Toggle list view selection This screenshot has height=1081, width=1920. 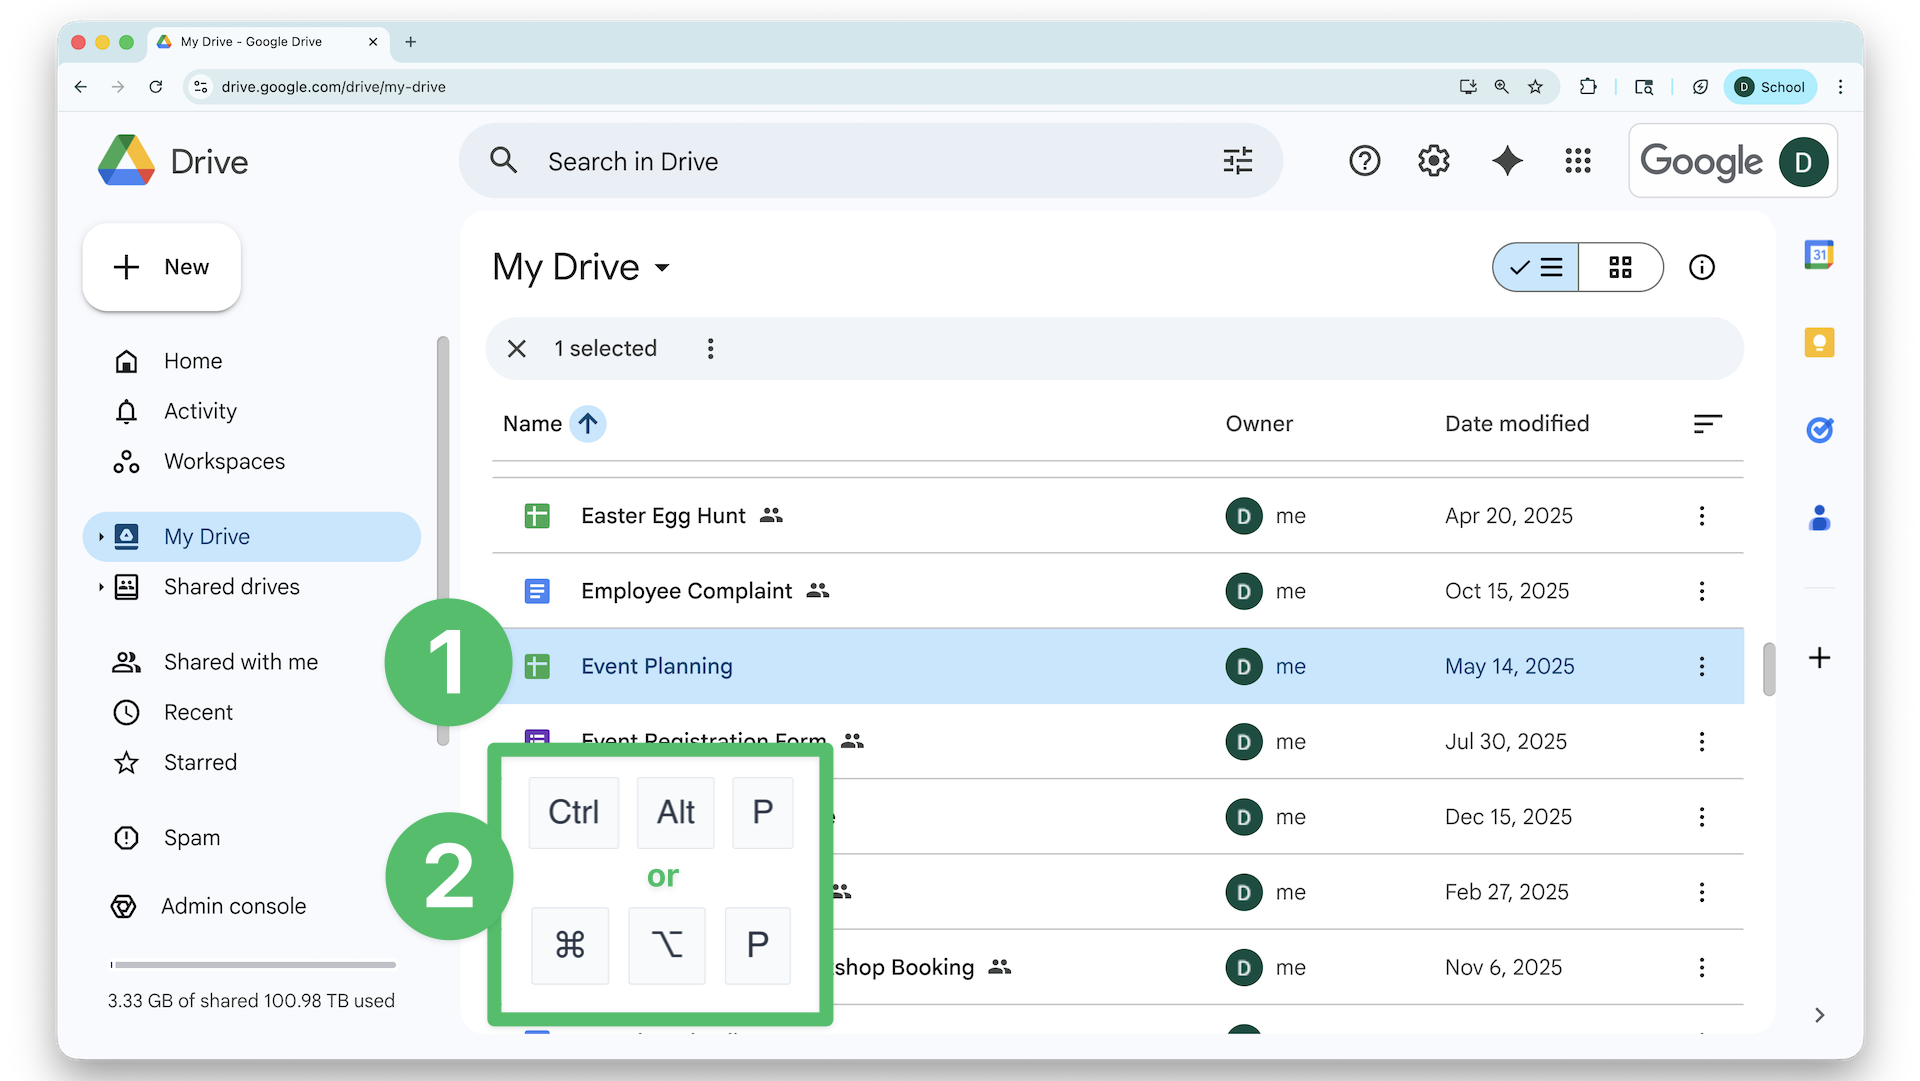pos(1535,267)
